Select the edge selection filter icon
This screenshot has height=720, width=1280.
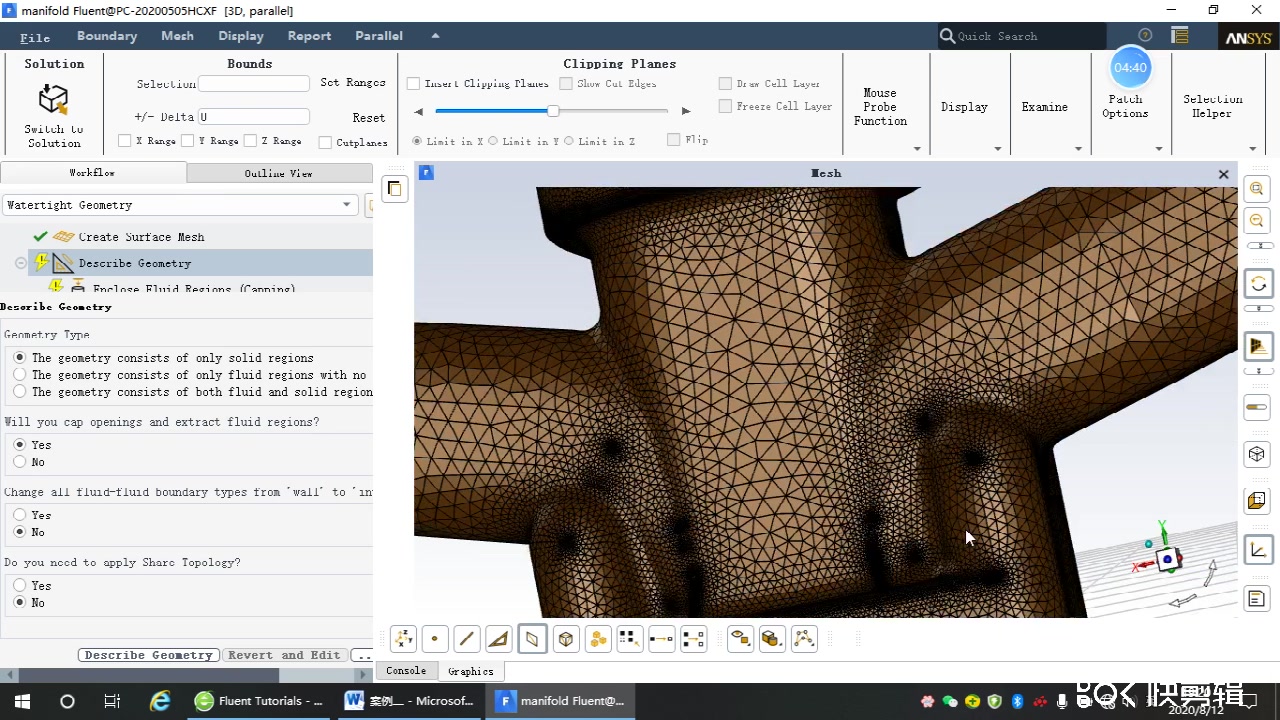click(466, 639)
